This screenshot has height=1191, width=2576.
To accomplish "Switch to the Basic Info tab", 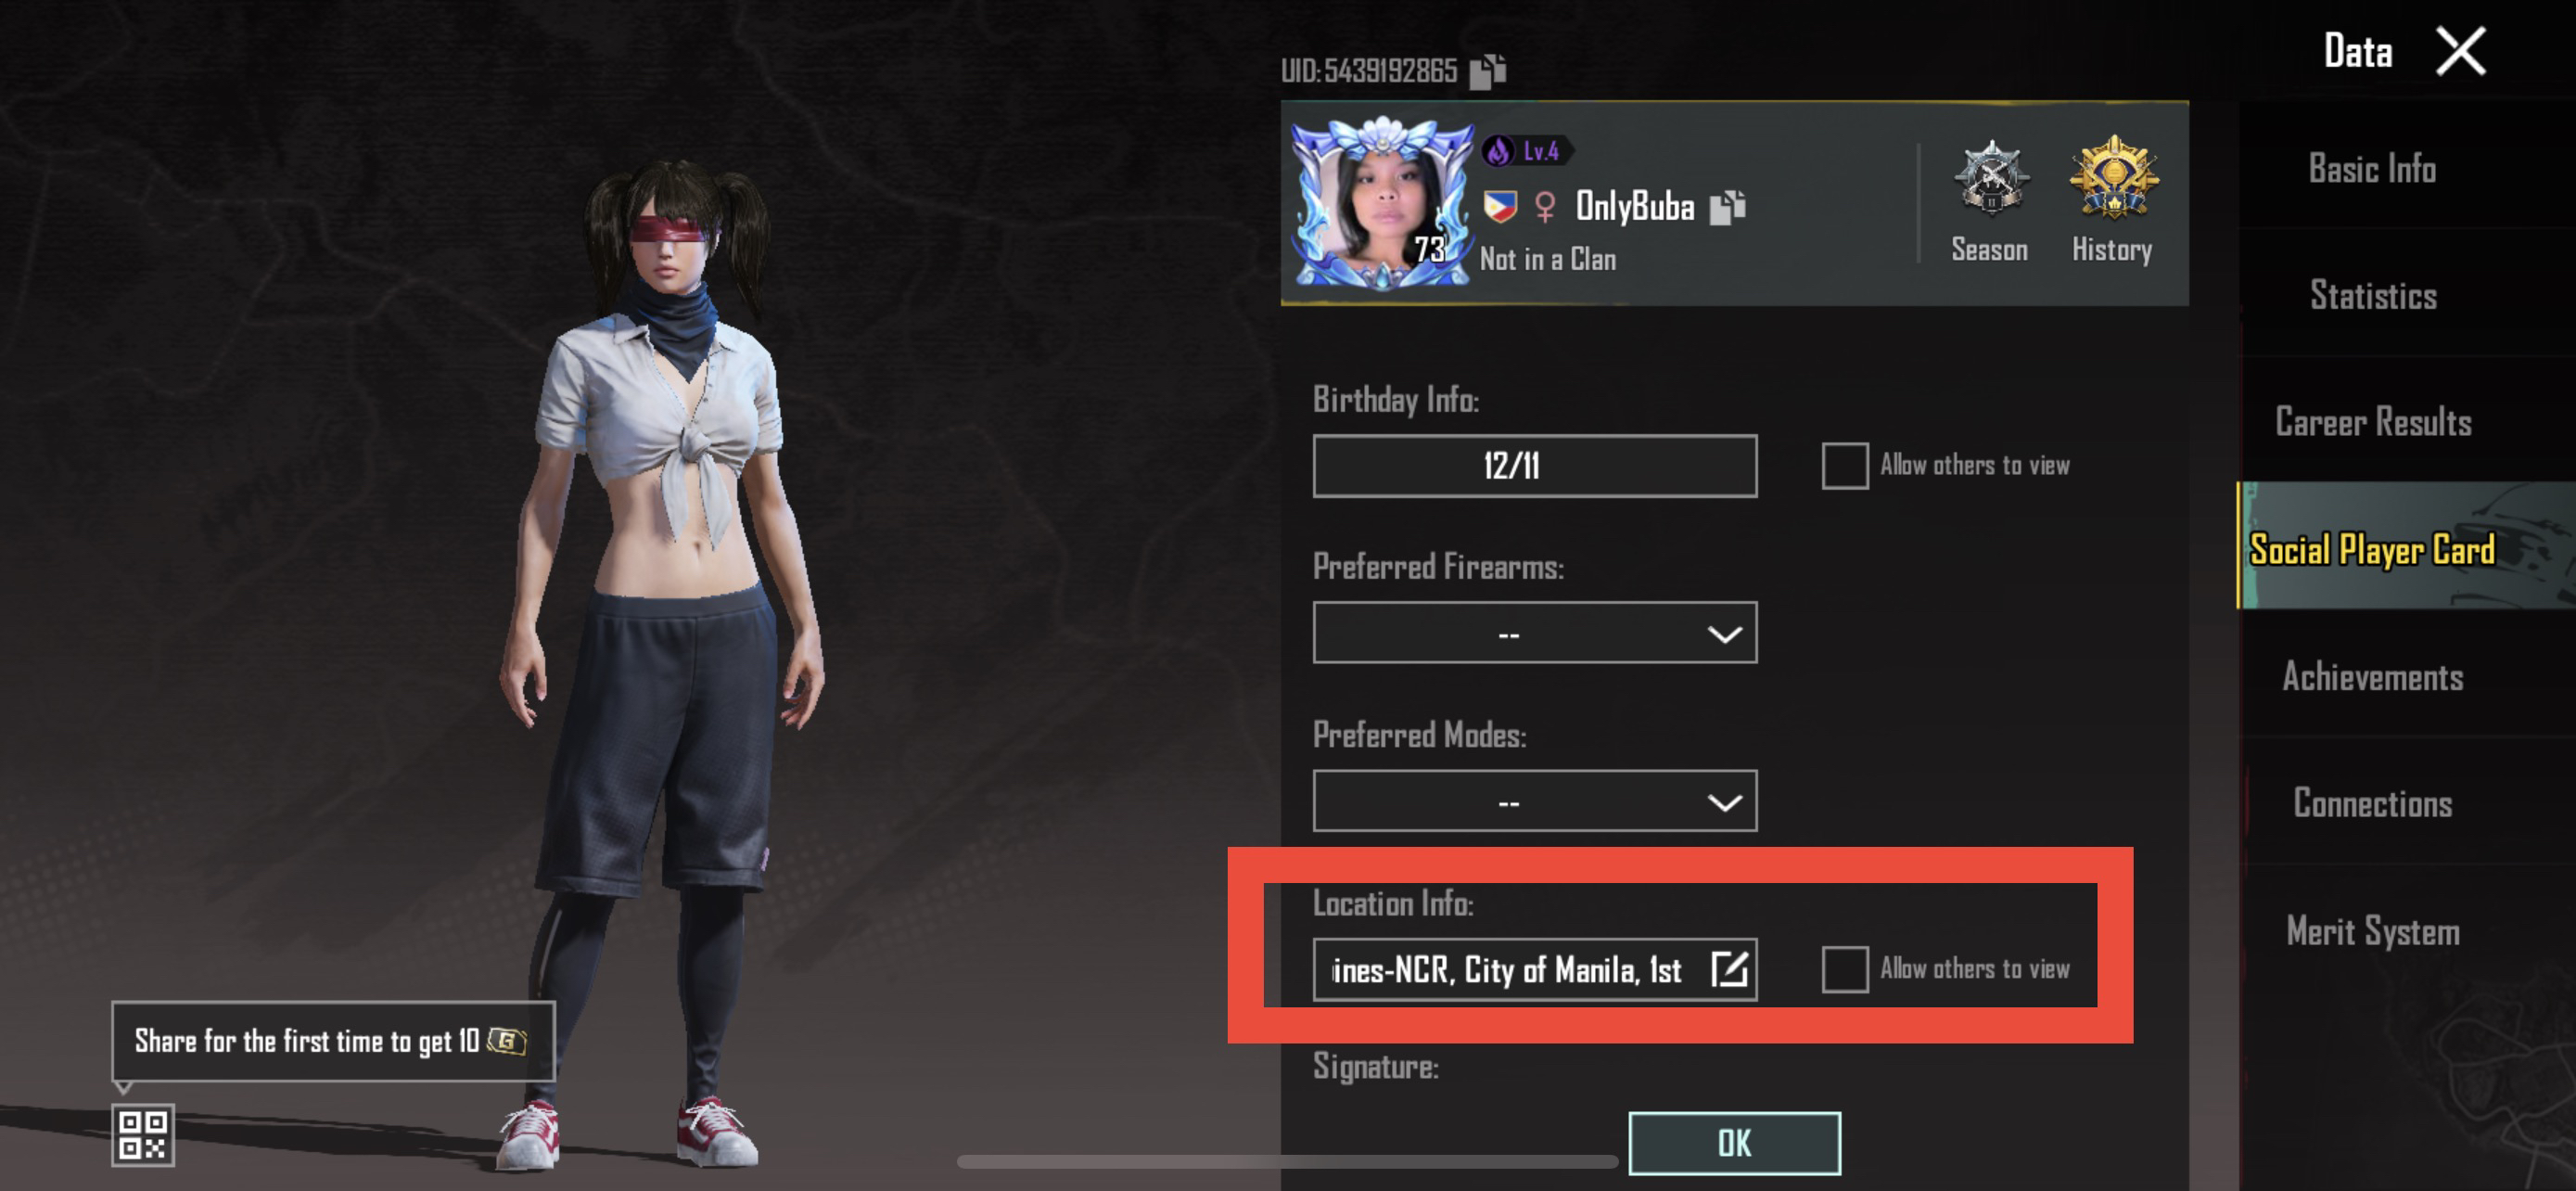I will (2372, 168).
